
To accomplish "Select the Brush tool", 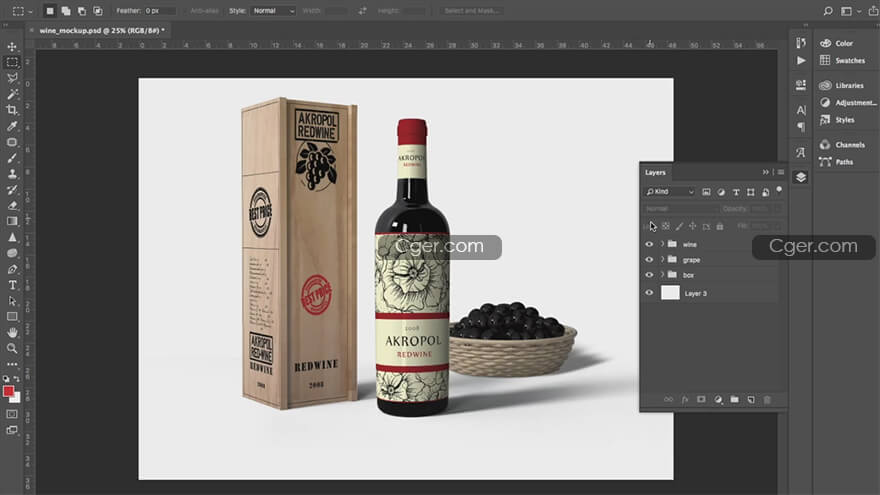I will coord(12,158).
